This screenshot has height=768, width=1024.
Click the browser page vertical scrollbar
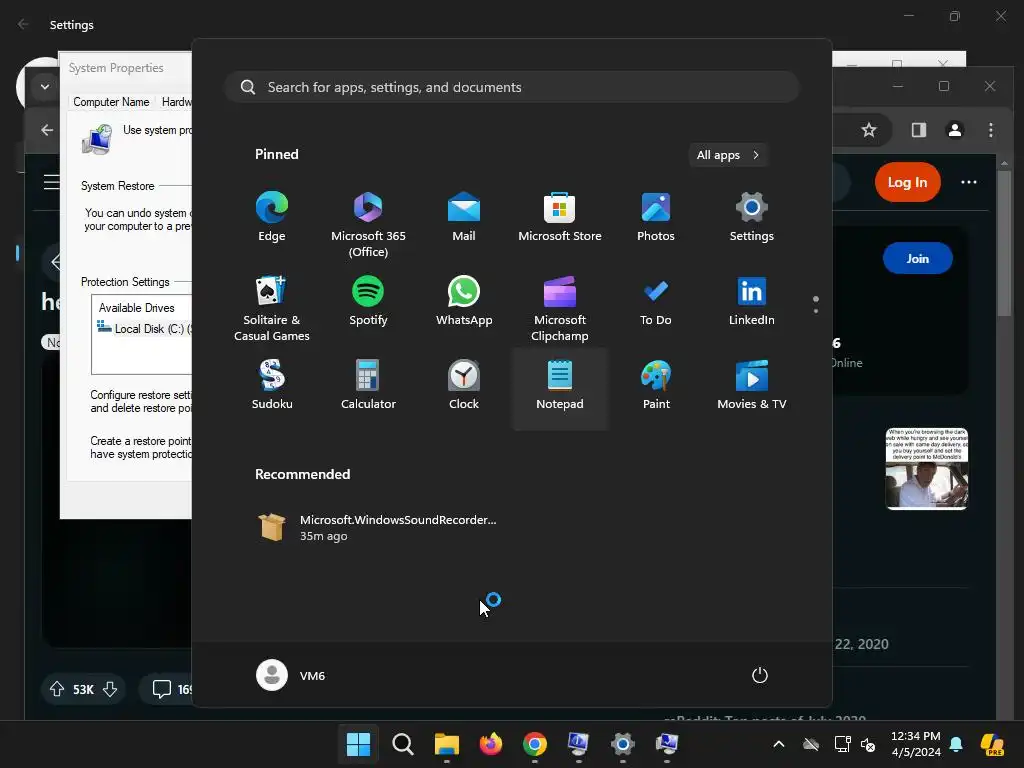coord(1004,242)
